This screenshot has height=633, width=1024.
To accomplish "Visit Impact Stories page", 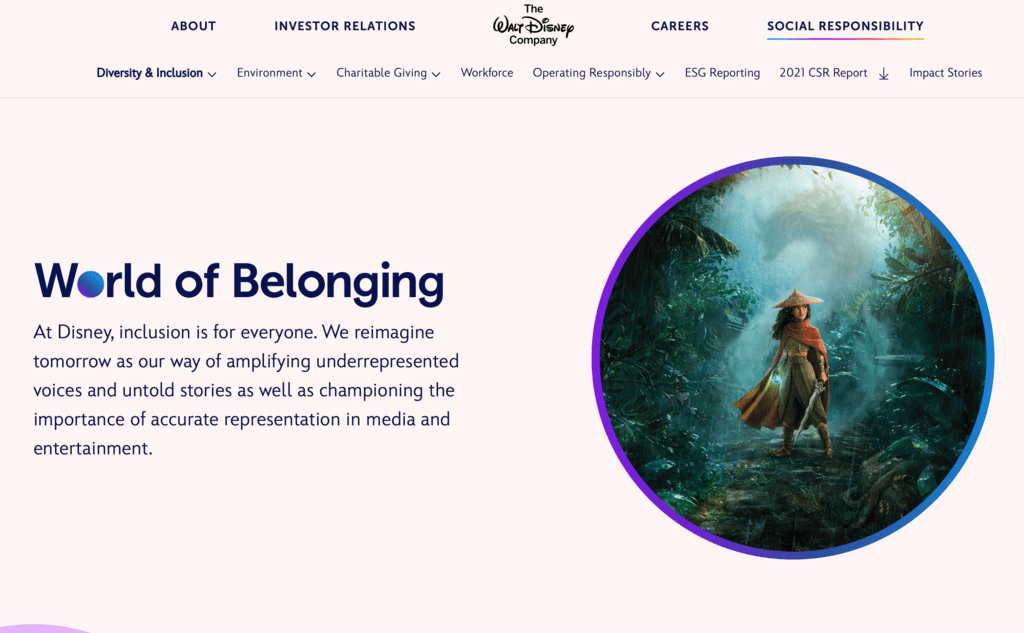I will (x=946, y=73).
